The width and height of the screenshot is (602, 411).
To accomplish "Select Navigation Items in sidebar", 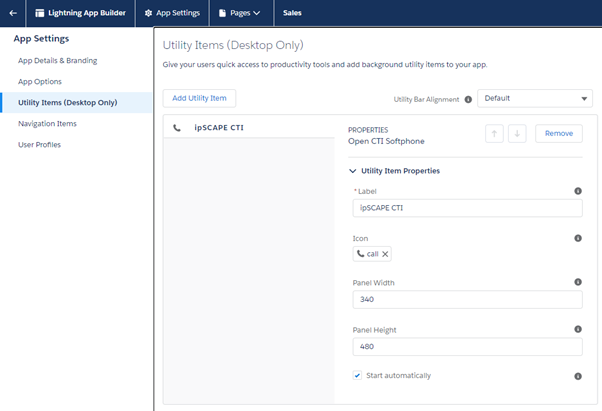I will pos(47,123).
